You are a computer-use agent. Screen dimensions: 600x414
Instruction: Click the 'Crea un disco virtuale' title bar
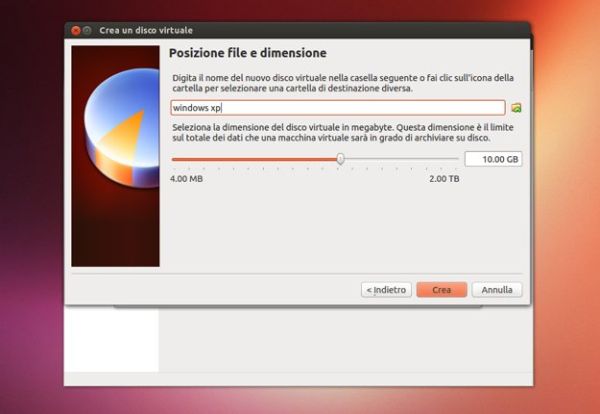[300, 30]
